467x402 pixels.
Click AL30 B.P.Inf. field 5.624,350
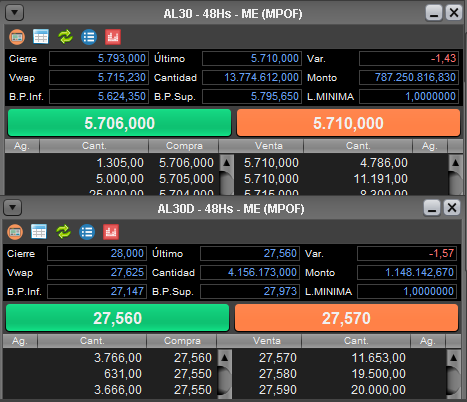[99, 97]
